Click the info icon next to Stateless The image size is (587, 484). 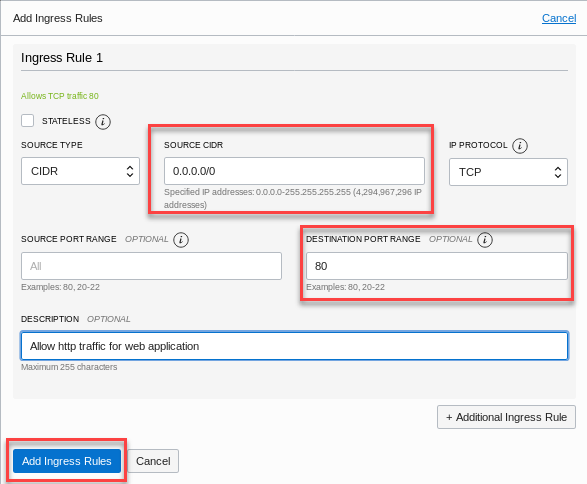(x=103, y=122)
